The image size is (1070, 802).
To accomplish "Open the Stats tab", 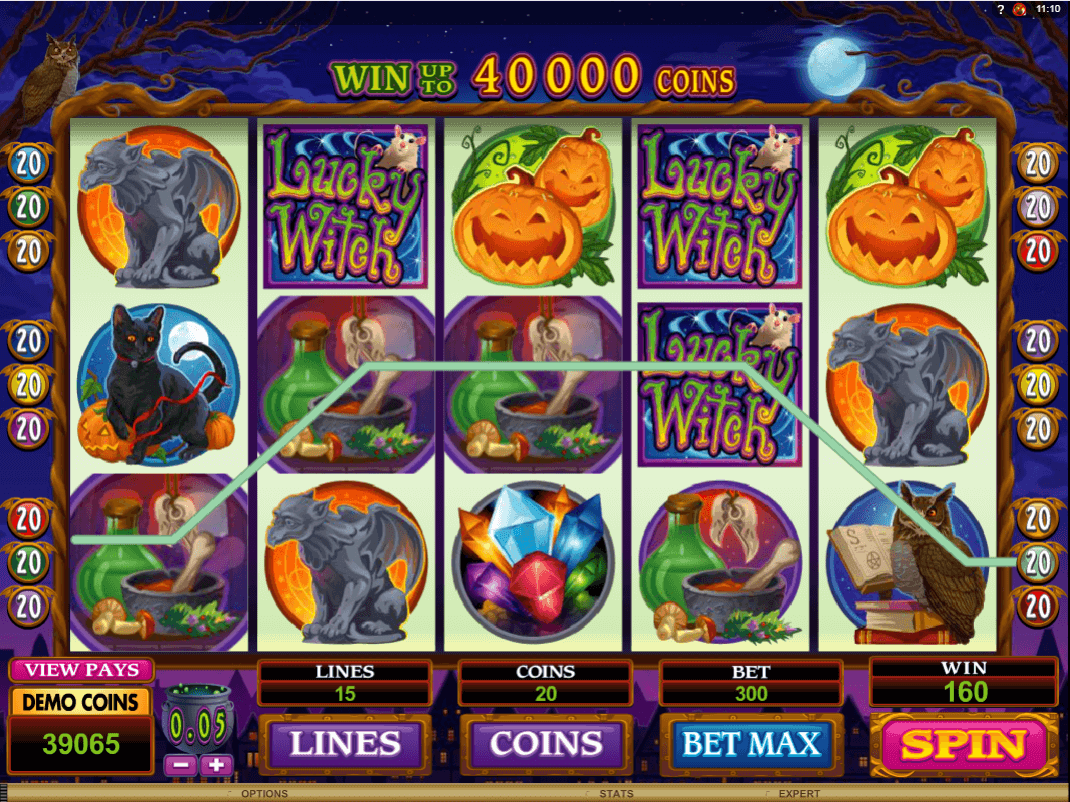I will click(x=616, y=794).
